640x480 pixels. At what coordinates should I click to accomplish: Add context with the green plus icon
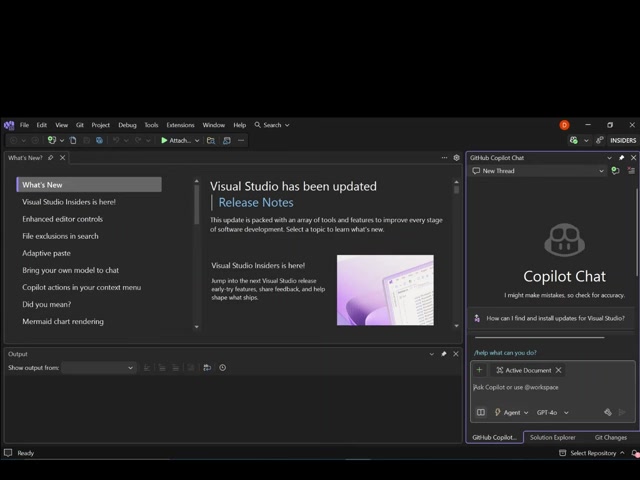[x=479, y=370]
